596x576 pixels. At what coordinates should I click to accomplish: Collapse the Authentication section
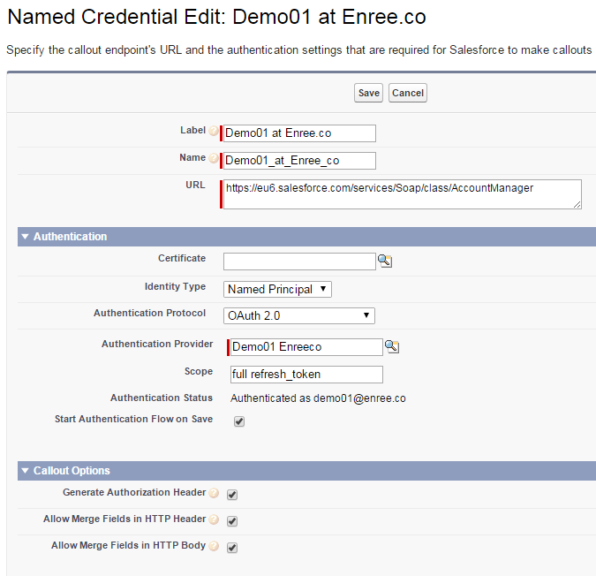point(25,236)
